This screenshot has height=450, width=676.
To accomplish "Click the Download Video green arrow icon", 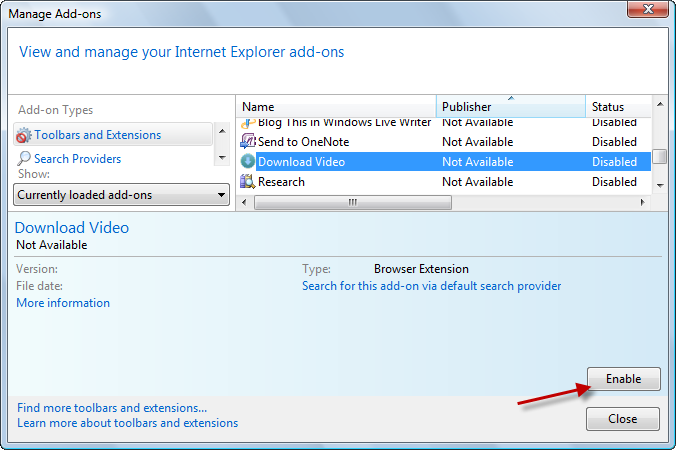I will pyautogui.click(x=248, y=161).
